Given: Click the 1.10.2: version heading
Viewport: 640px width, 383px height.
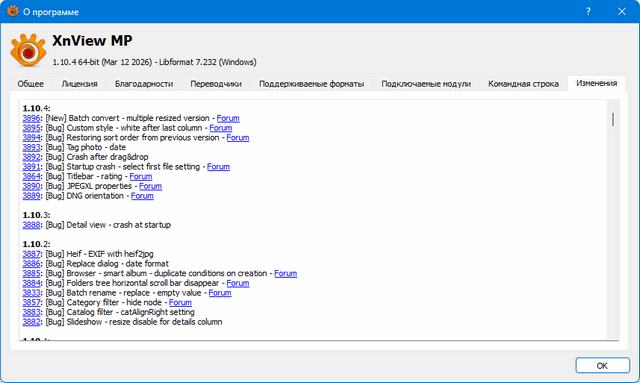Looking at the screenshot, I should 36,244.
